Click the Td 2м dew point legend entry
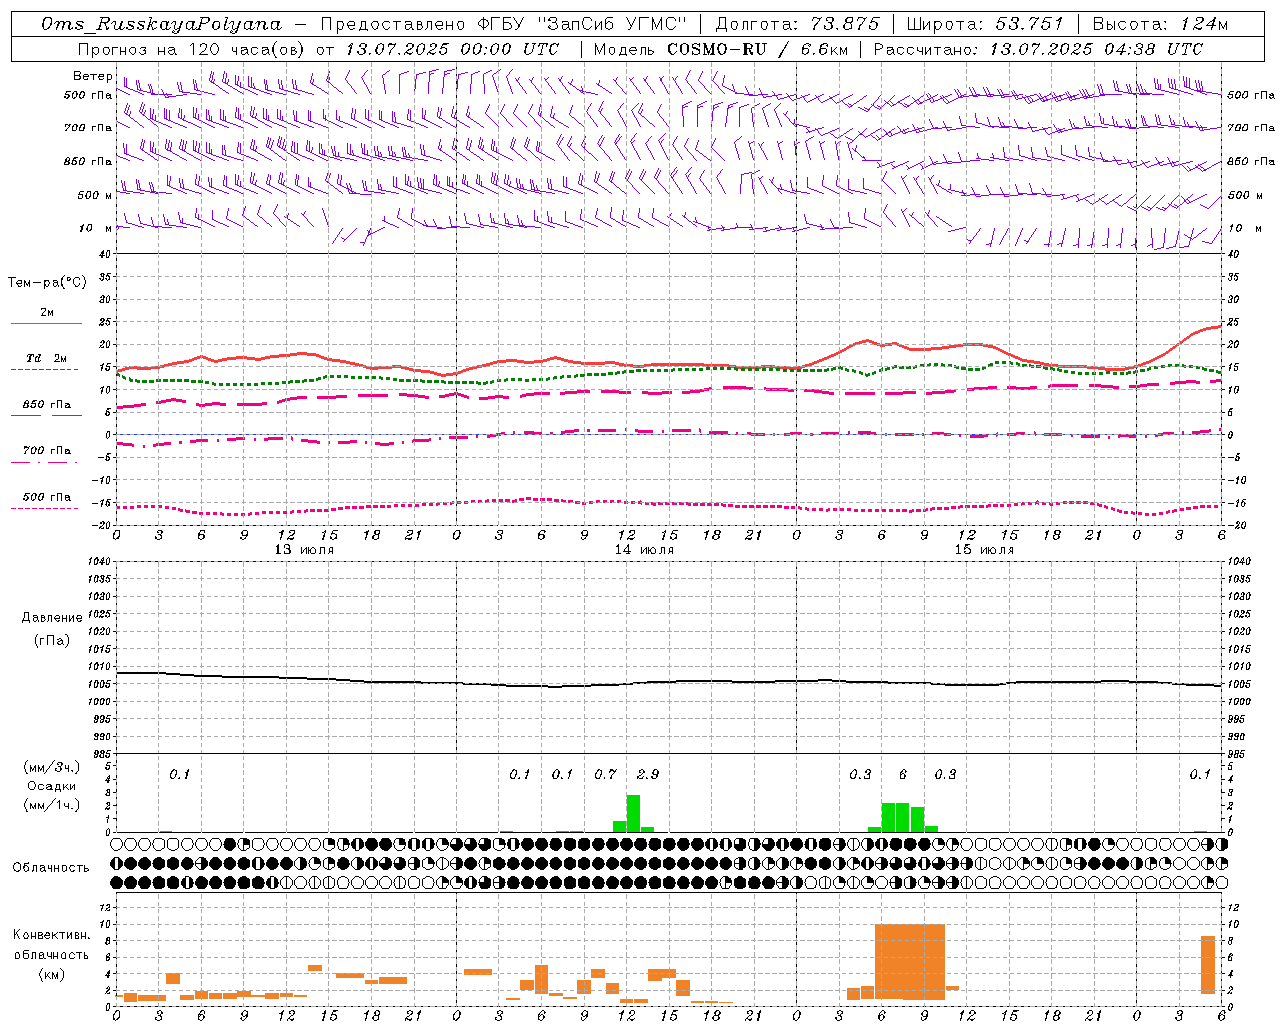1280x1024 pixels. [46, 358]
